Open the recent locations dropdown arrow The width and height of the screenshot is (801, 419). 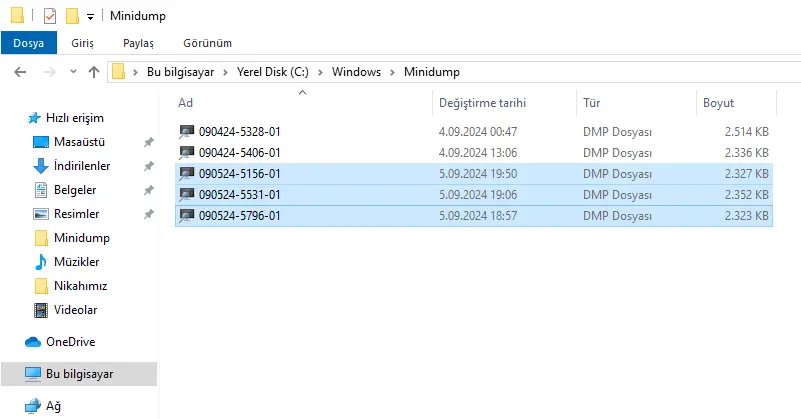coord(73,72)
